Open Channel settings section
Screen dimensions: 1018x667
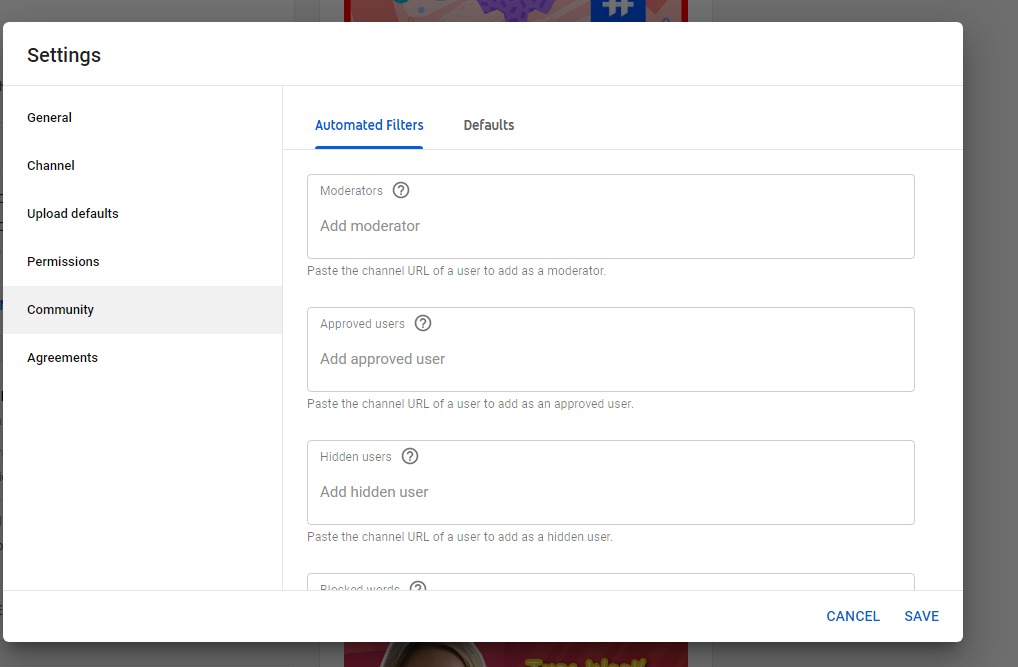pyautogui.click(x=142, y=166)
